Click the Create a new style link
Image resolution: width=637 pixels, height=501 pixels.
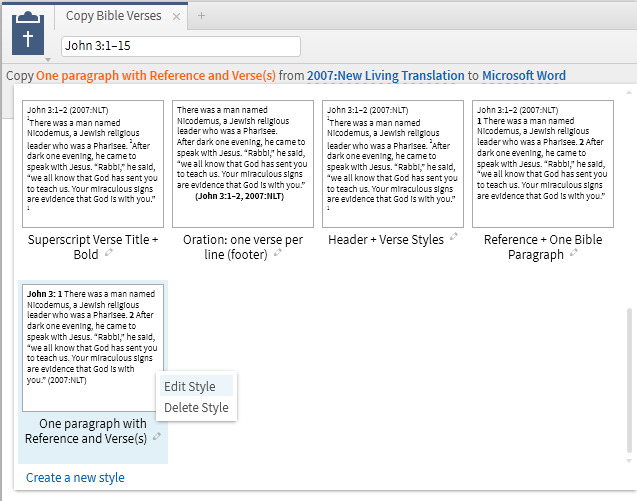(75, 477)
